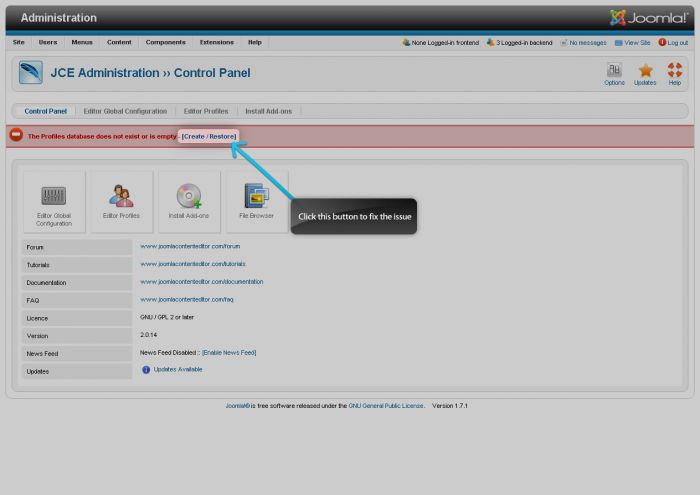Image resolution: width=700 pixels, height=495 pixels.
Task: Open the Help lifebuoy icon
Action: [675, 70]
